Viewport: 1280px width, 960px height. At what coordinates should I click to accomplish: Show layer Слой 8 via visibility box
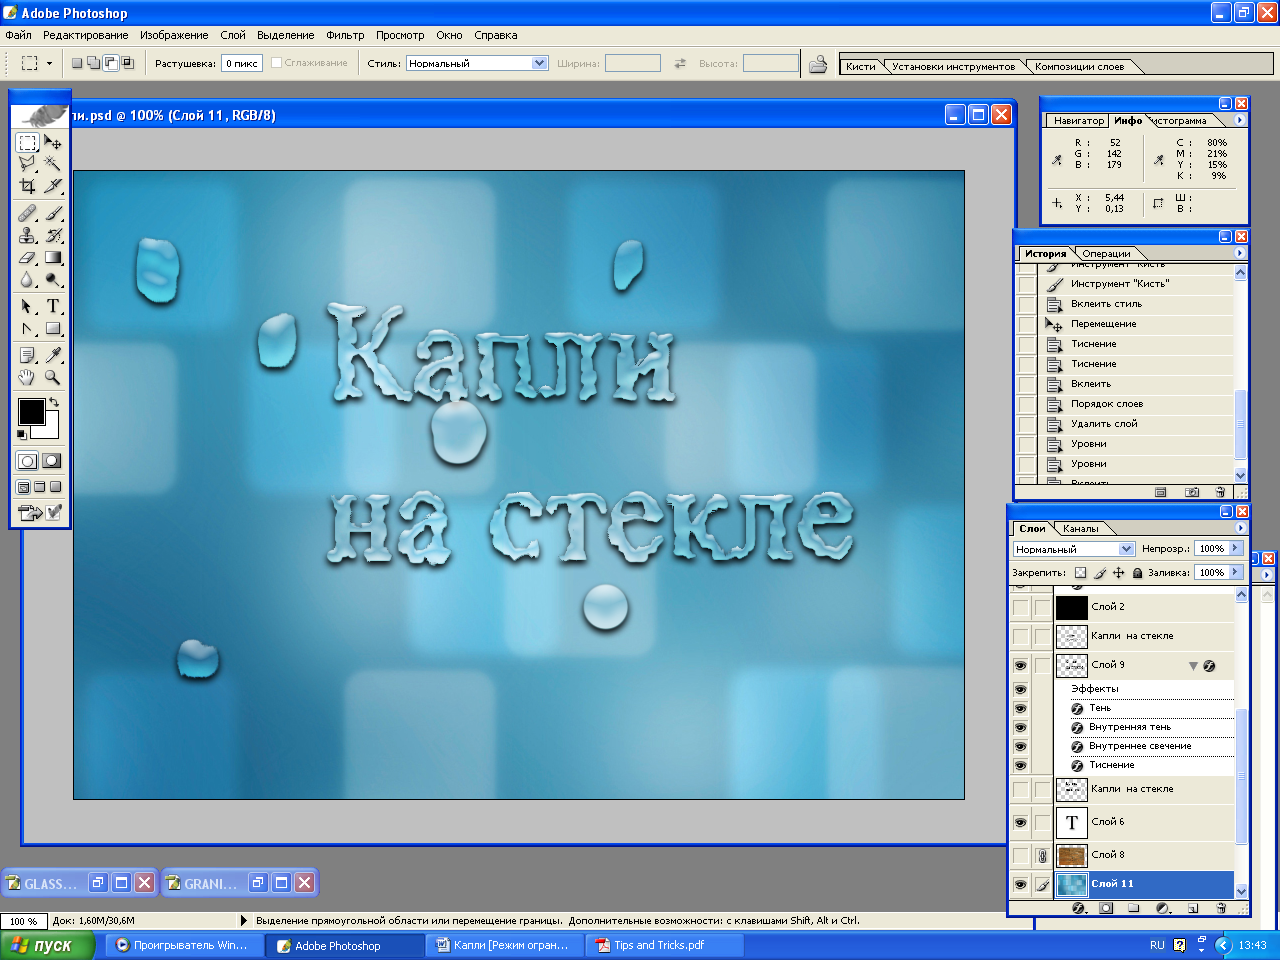tap(1020, 855)
